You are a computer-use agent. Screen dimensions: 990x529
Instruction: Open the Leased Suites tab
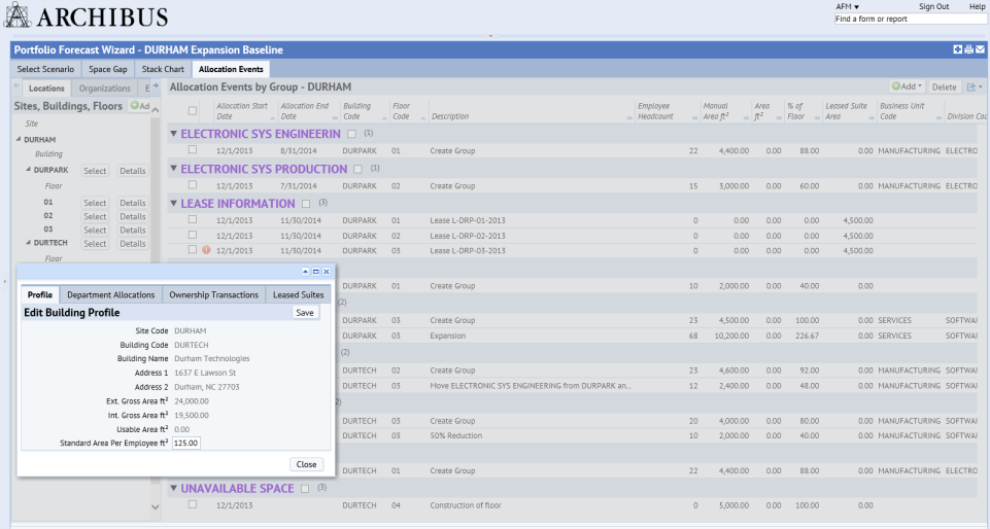click(x=298, y=295)
